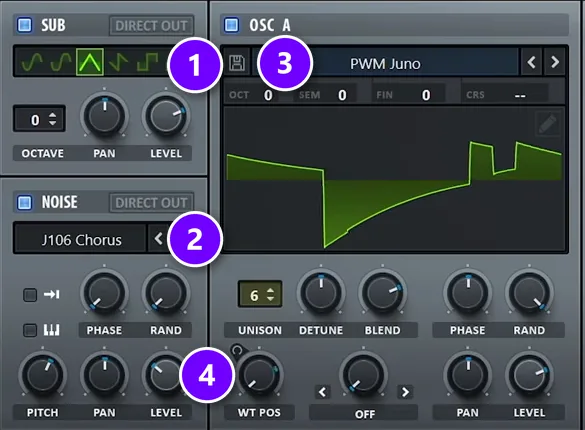Click the NOISE PAN knob
This screenshot has width=585, height=430.
104,375
